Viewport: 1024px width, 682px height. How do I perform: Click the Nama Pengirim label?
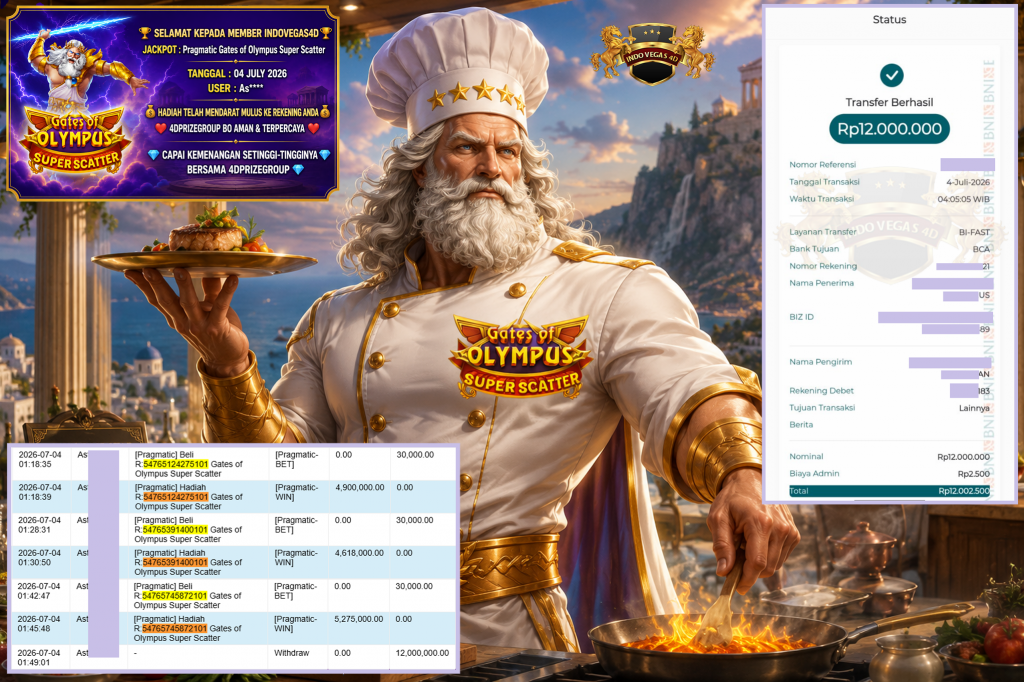820,361
